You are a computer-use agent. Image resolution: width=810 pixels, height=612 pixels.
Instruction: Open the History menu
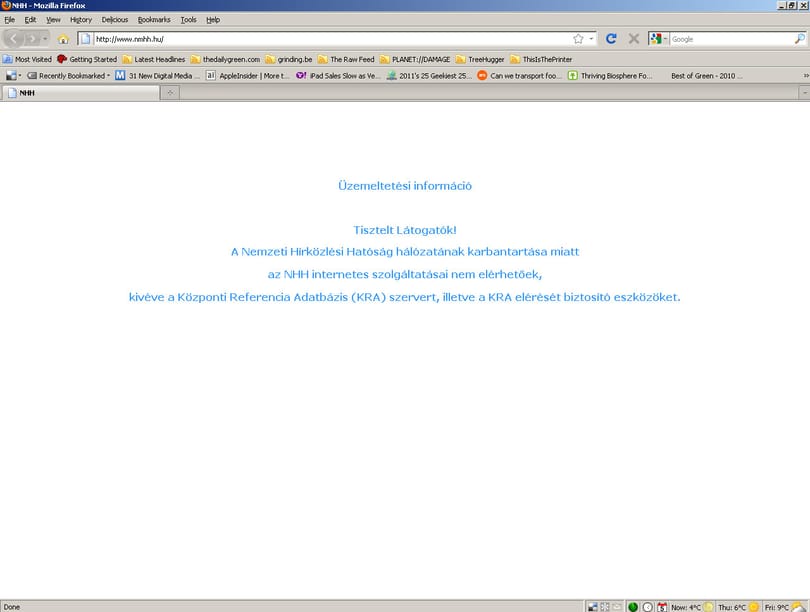(x=81, y=20)
